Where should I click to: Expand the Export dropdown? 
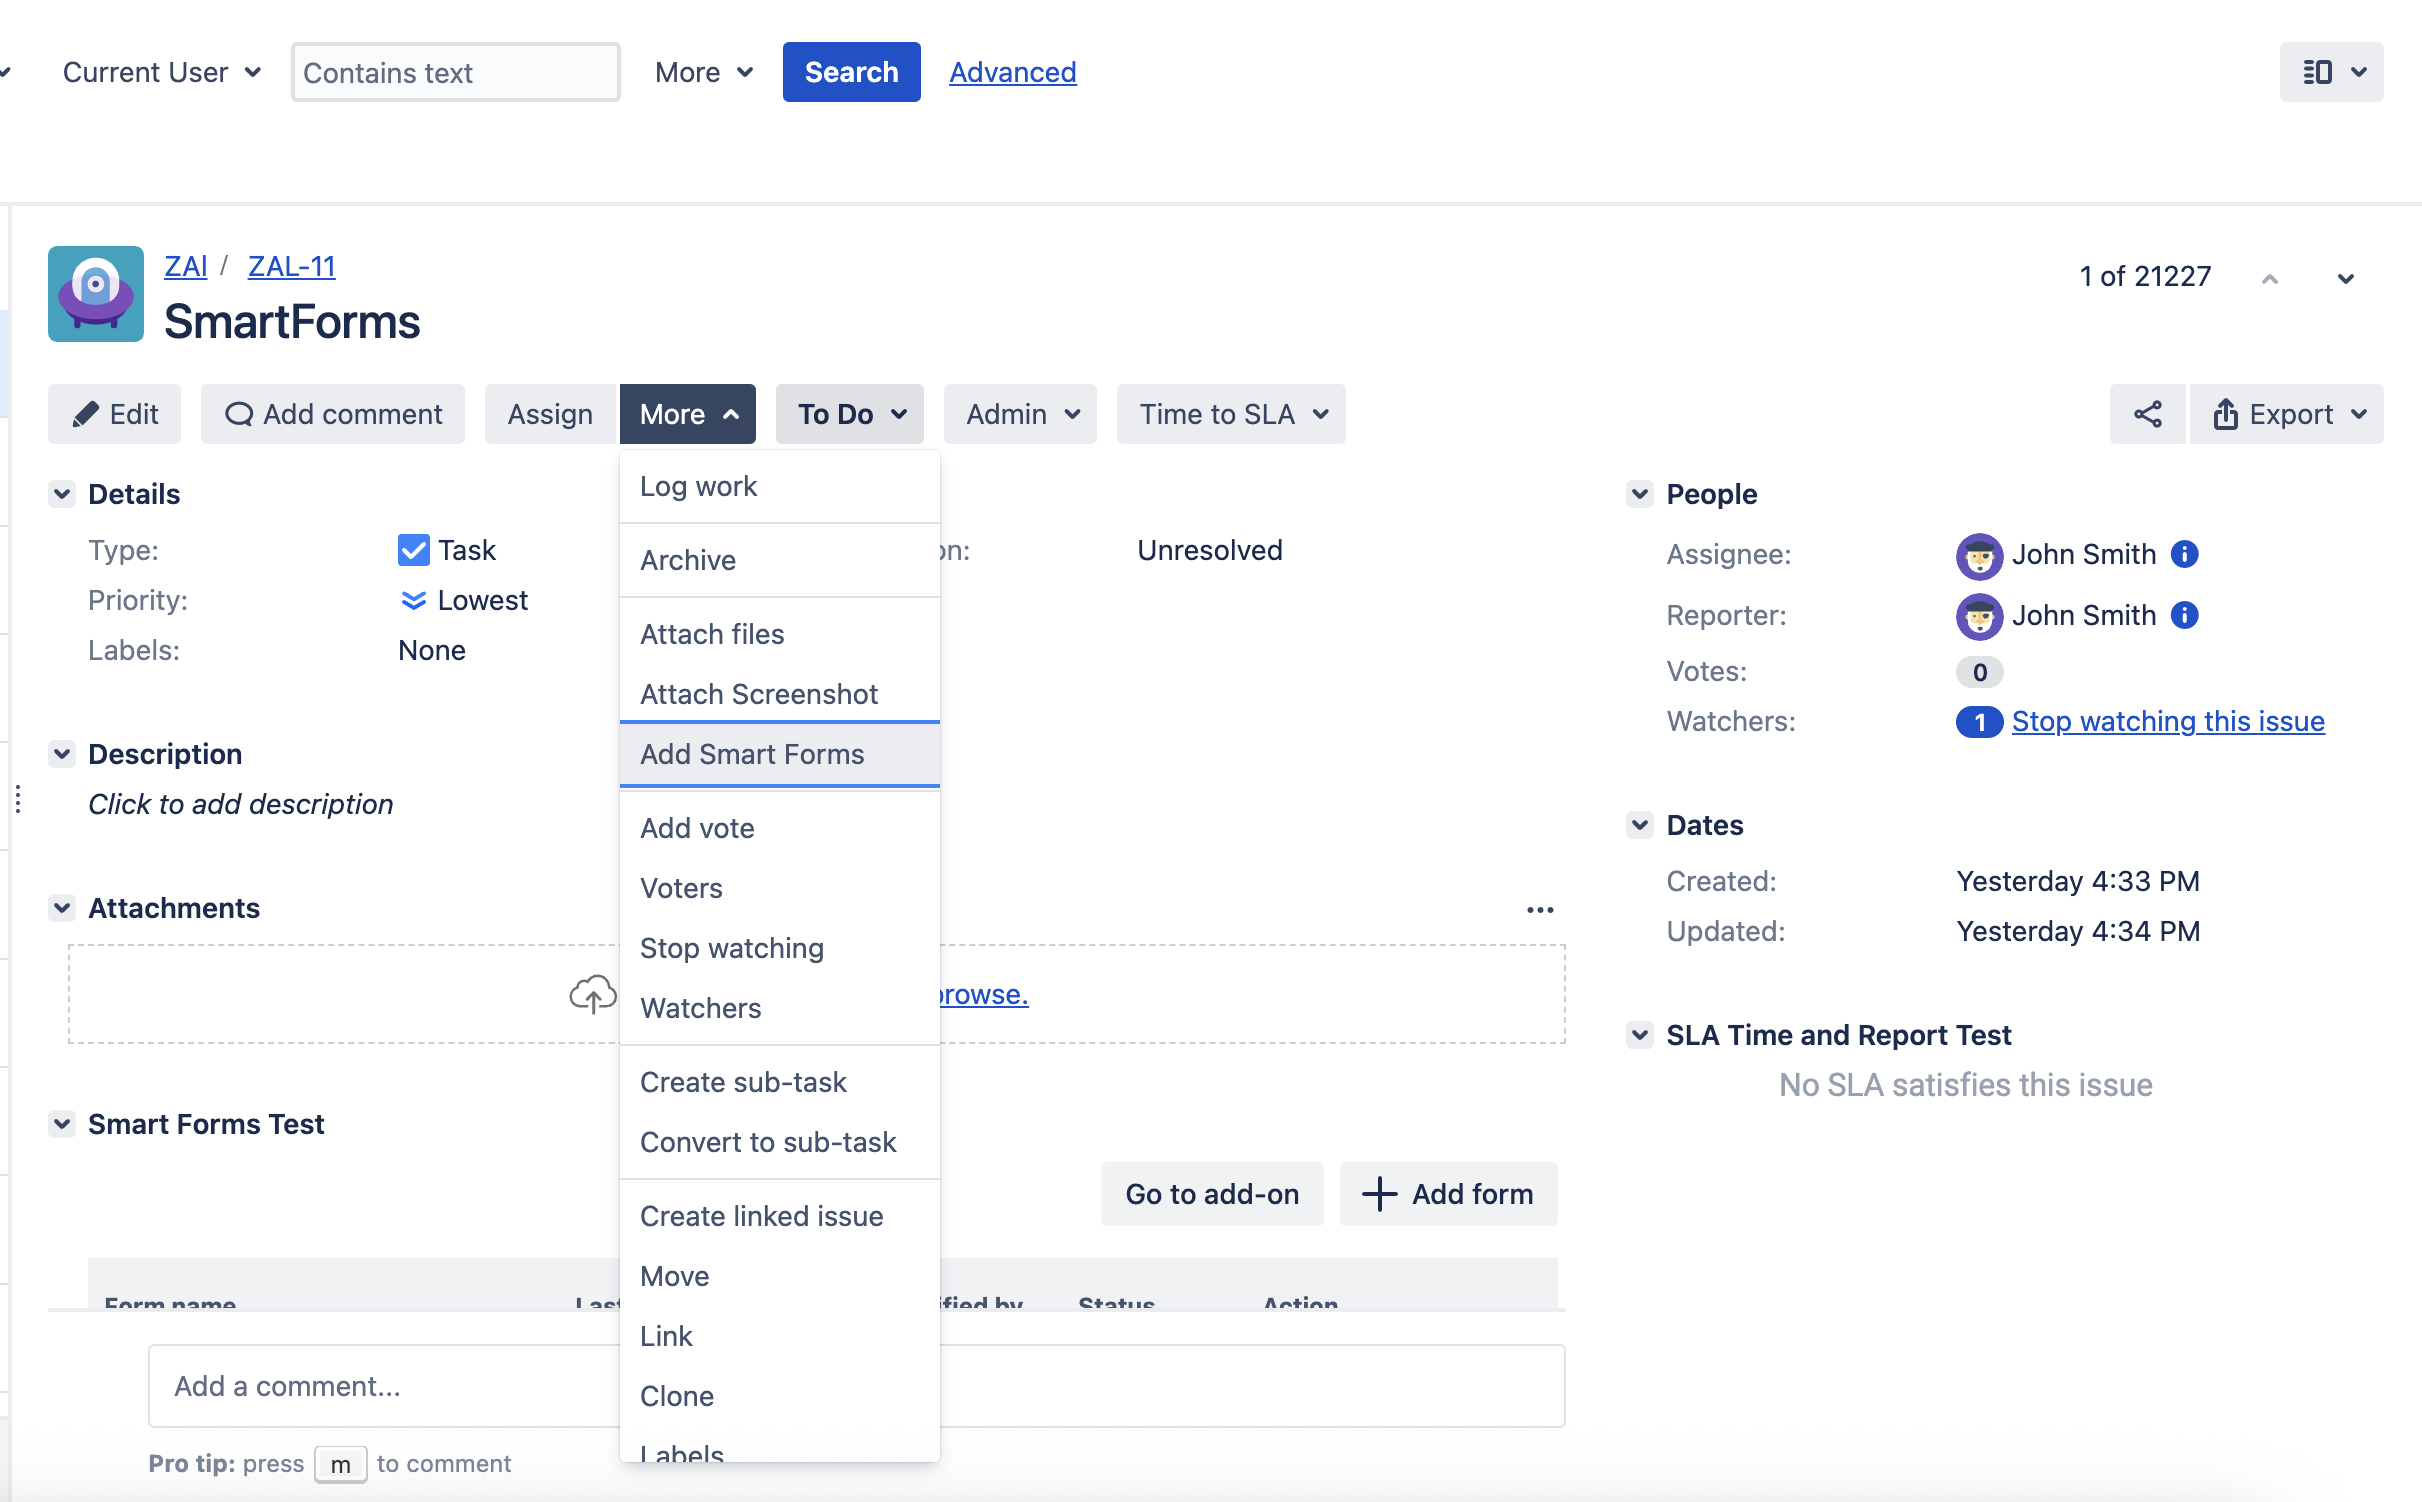click(2287, 414)
